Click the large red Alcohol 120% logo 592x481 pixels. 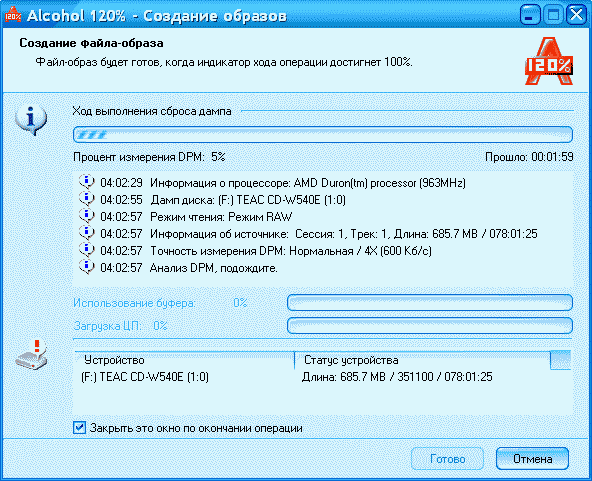[x=549, y=61]
